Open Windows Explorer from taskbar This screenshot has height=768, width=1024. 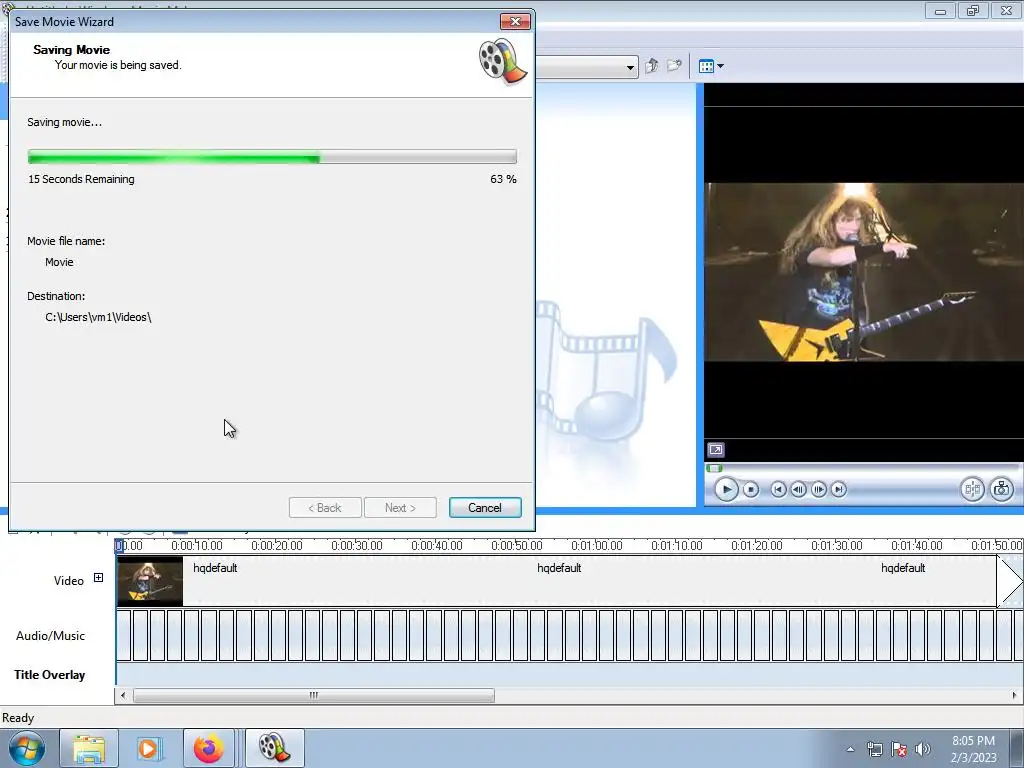(x=89, y=748)
